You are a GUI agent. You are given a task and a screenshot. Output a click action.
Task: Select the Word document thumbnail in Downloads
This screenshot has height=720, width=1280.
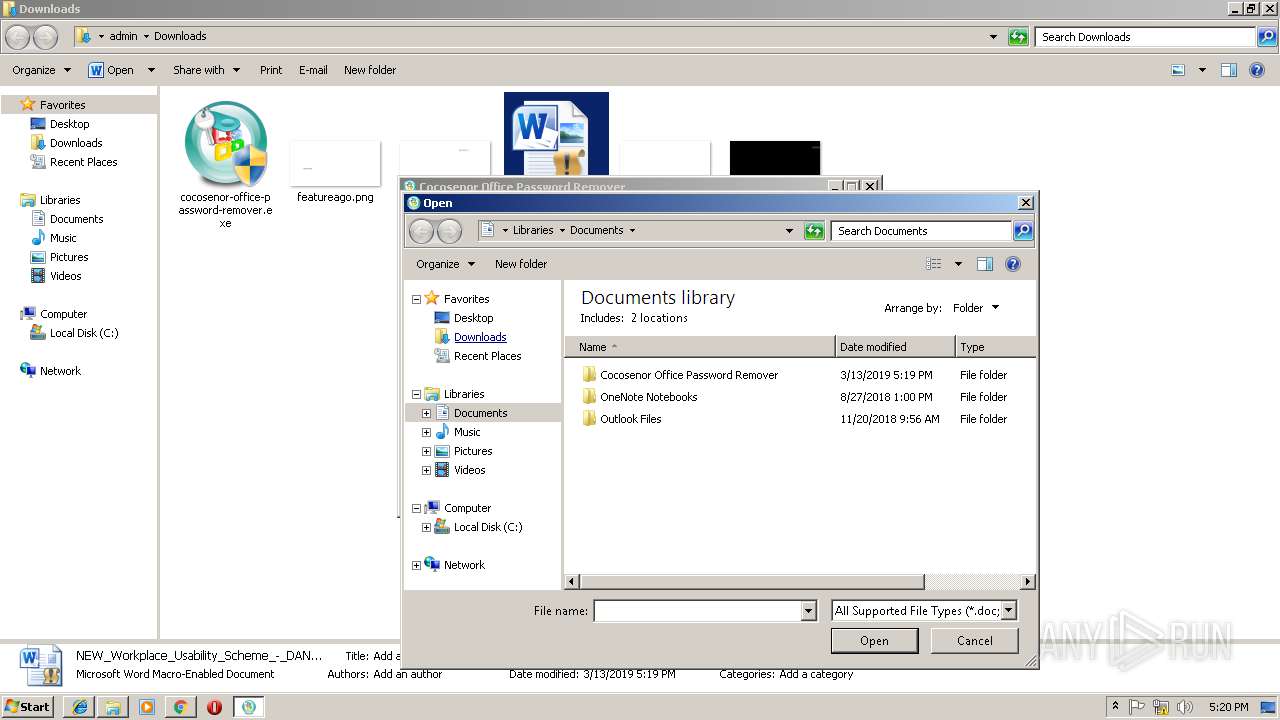(x=556, y=134)
